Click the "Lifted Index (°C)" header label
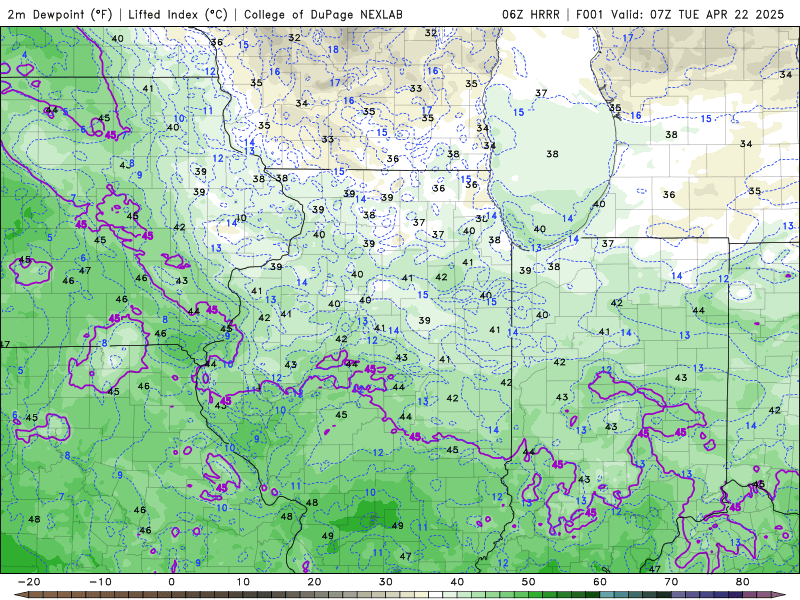Screen dimensions: 800x600 click(x=178, y=14)
